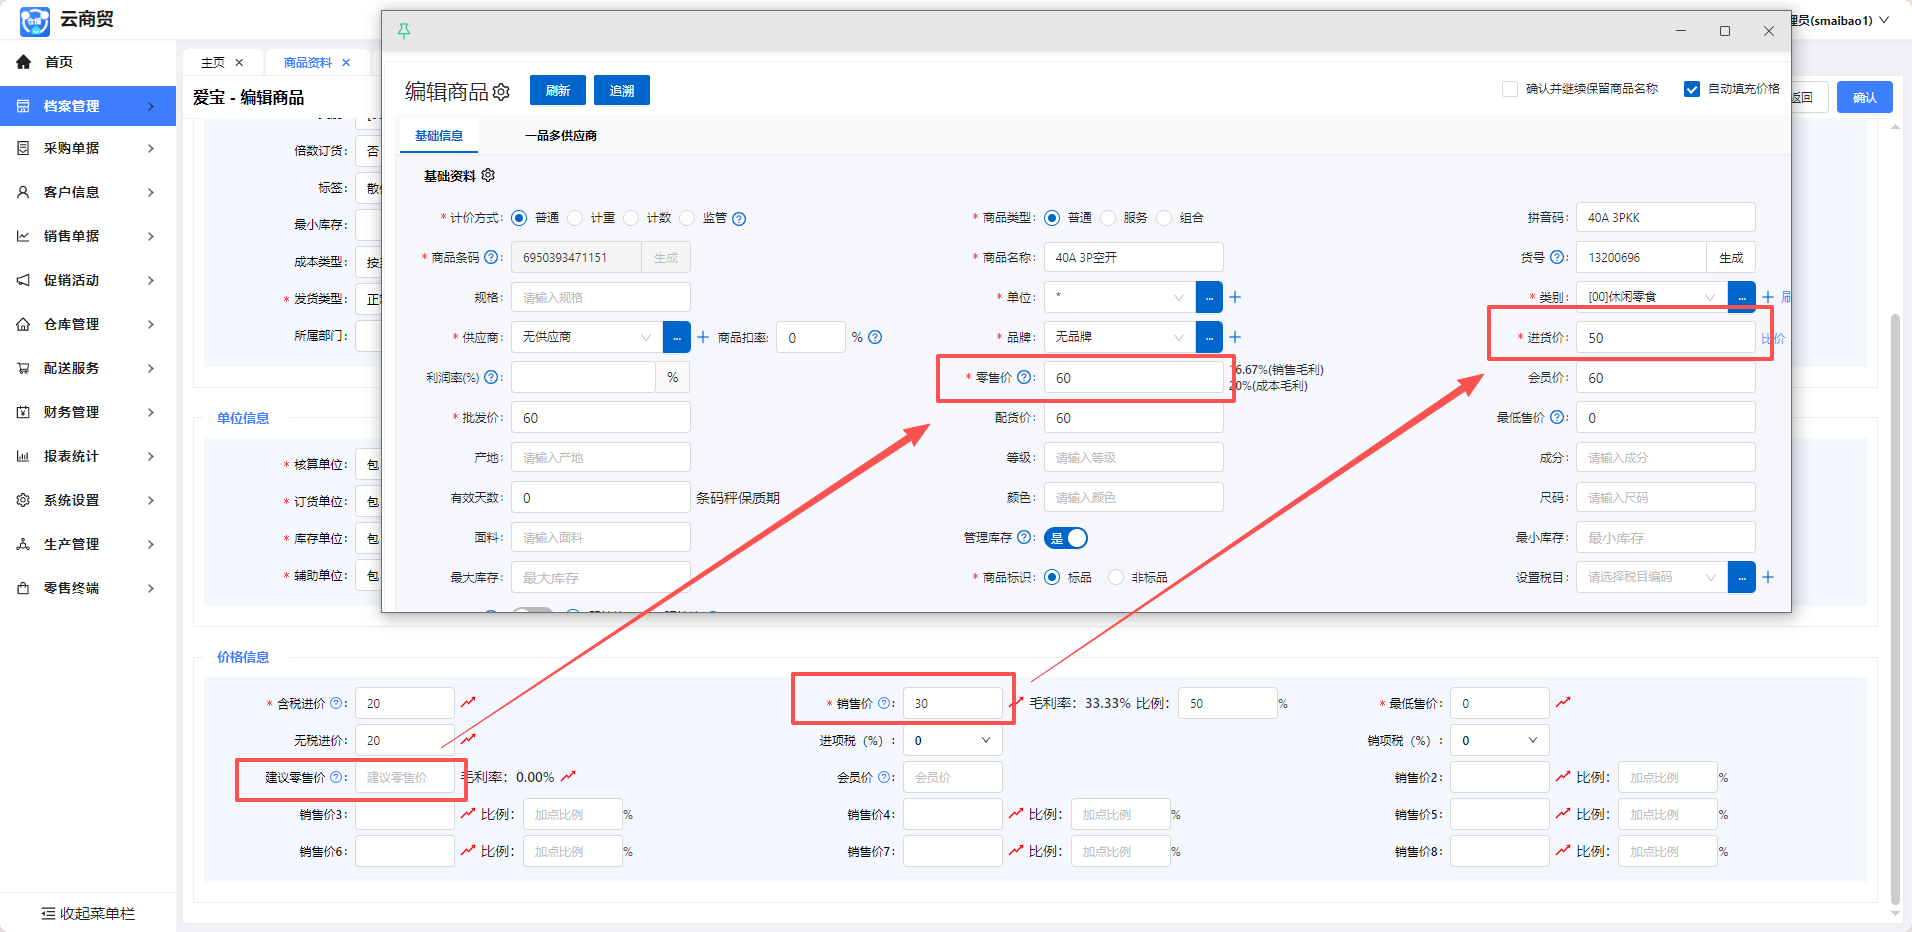The image size is (1912, 932).
Task: Switch to 主页 tab
Action: point(213,62)
